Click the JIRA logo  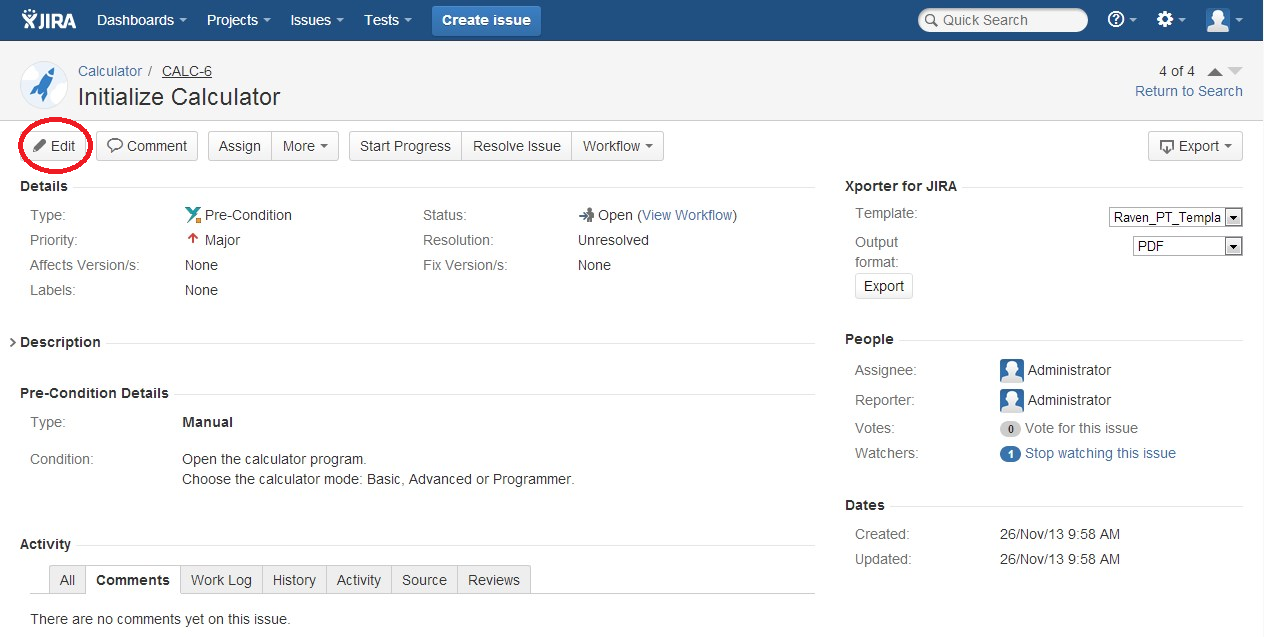click(51, 20)
